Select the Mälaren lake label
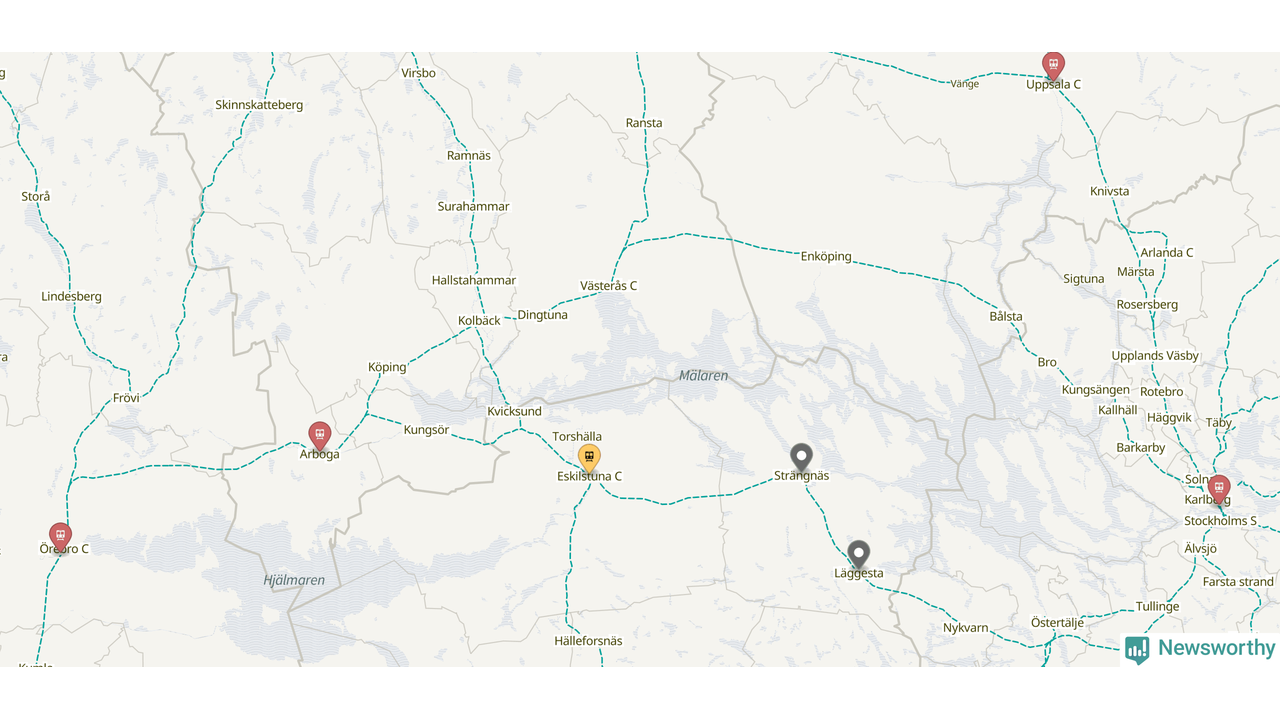Image resolution: width=1280 pixels, height=720 pixels. pos(703,376)
